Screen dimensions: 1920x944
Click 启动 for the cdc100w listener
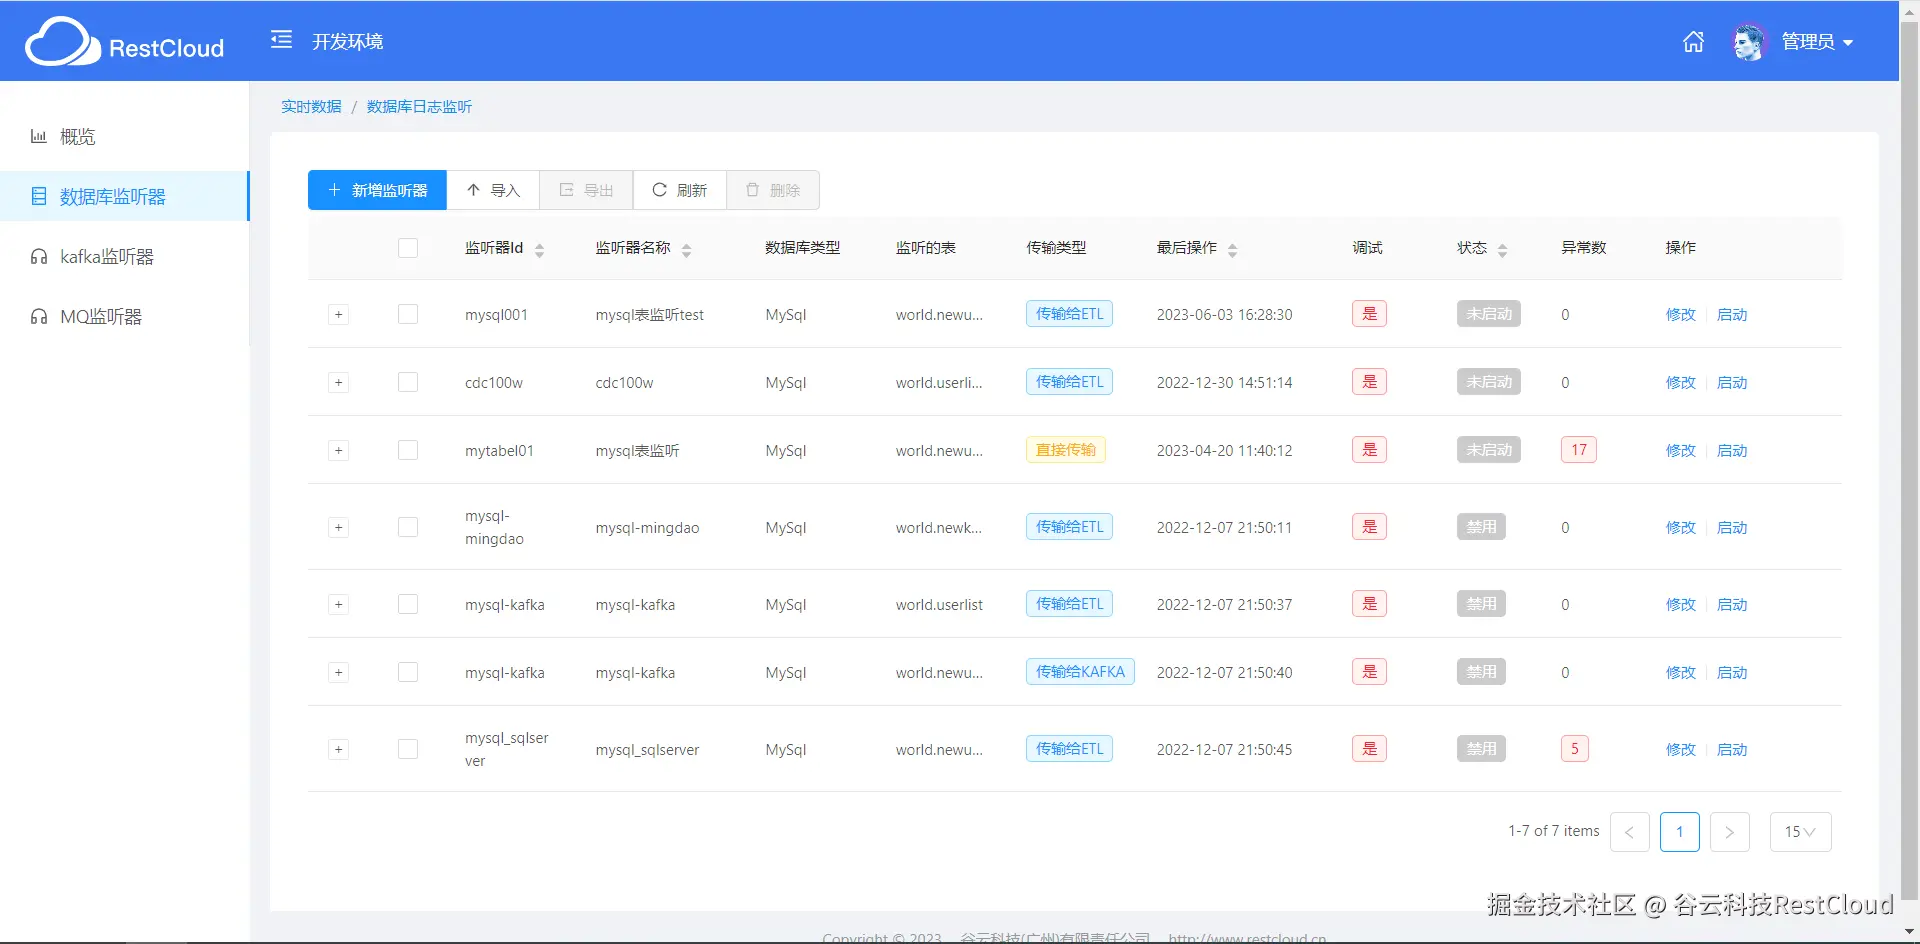1732,383
